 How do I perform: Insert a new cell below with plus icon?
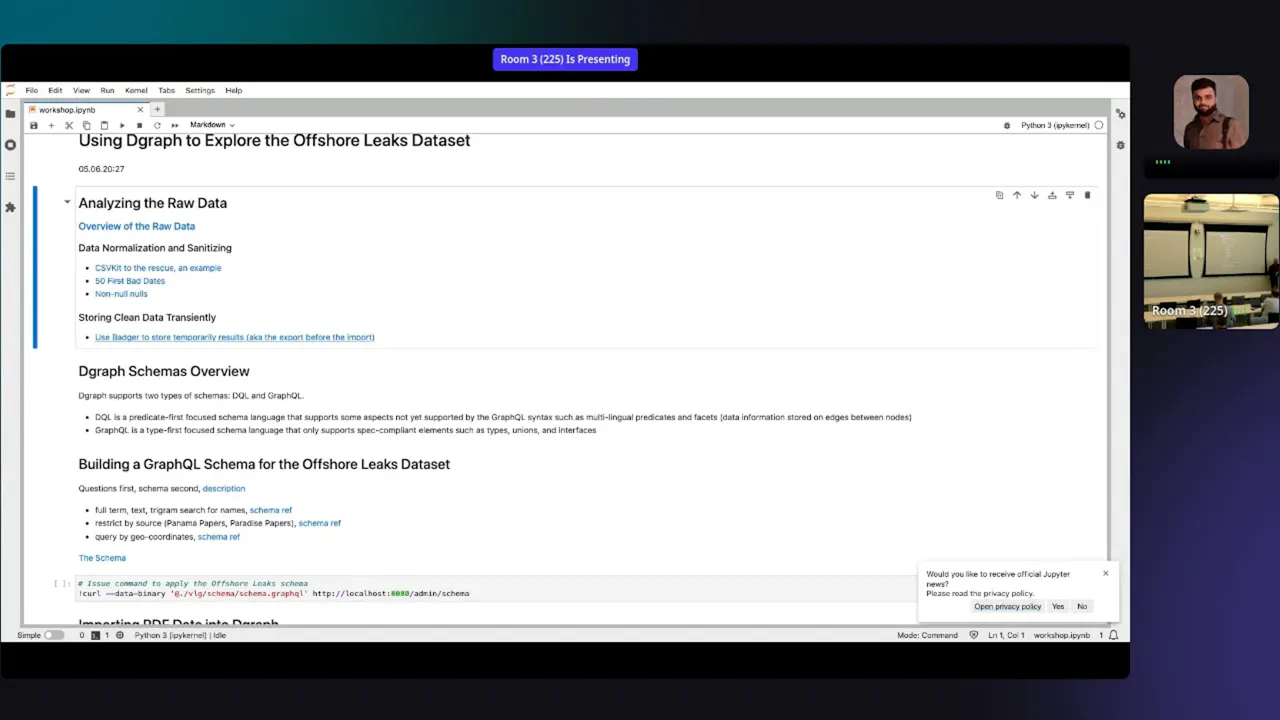tap(51, 125)
